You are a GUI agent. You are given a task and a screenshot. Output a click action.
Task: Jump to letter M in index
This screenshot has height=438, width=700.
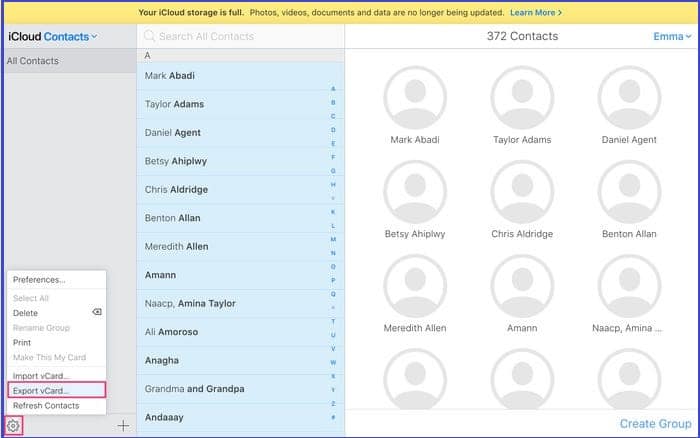pyautogui.click(x=333, y=240)
